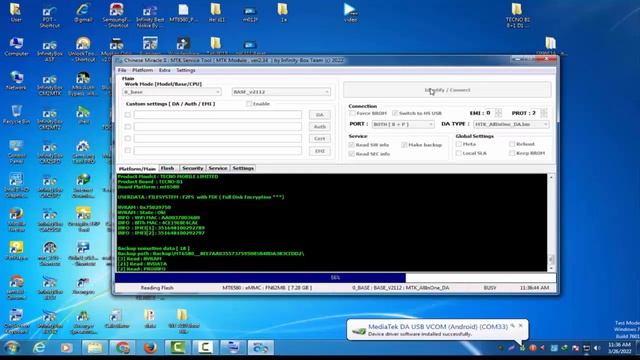This screenshot has width=640, height=360.
Task: Open Google Chrome from the taskbar
Action: pyautogui.click(x=122, y=347)
